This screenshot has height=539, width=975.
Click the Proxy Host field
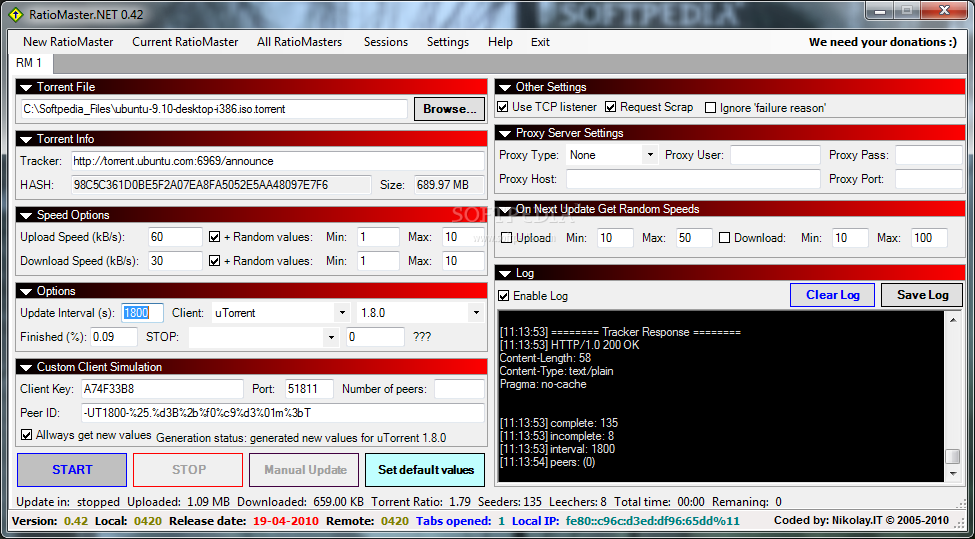click(693, 179)
